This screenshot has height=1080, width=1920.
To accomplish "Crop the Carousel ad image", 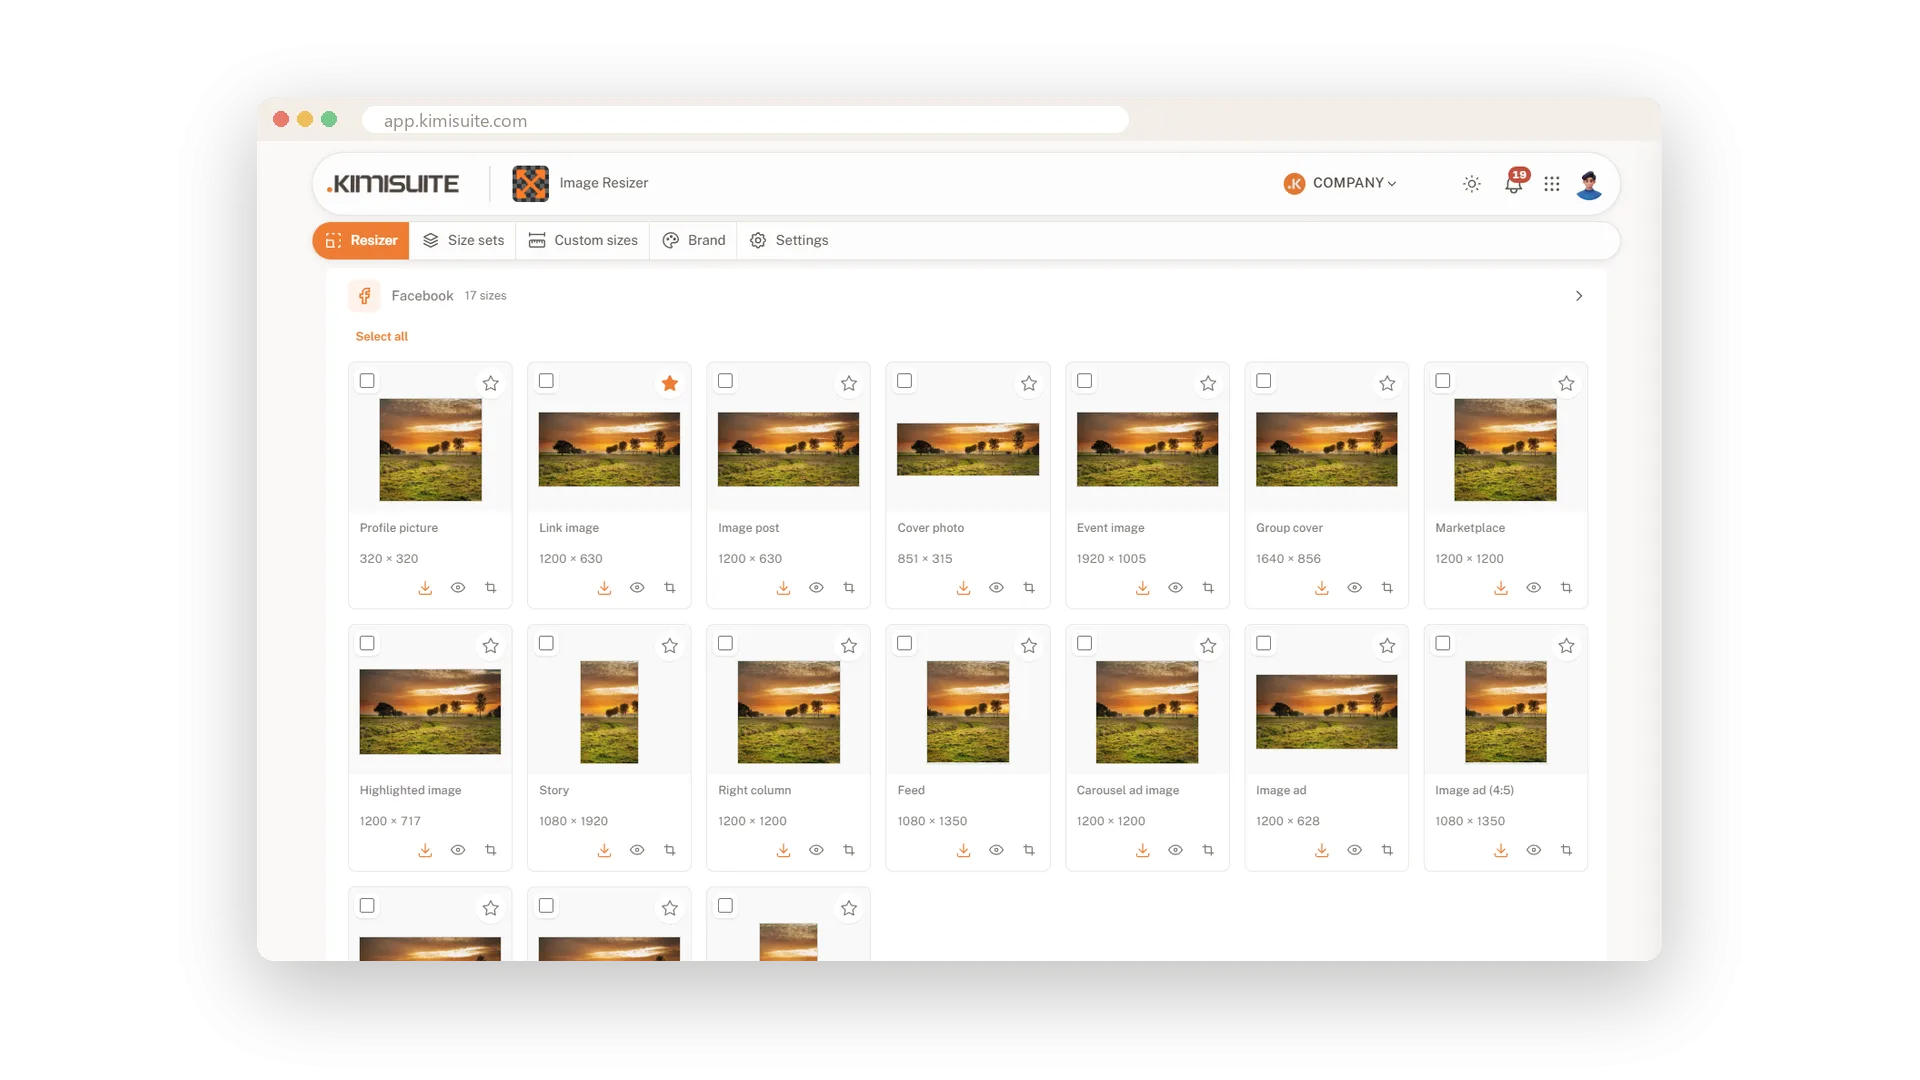I will click(1208, 850).
